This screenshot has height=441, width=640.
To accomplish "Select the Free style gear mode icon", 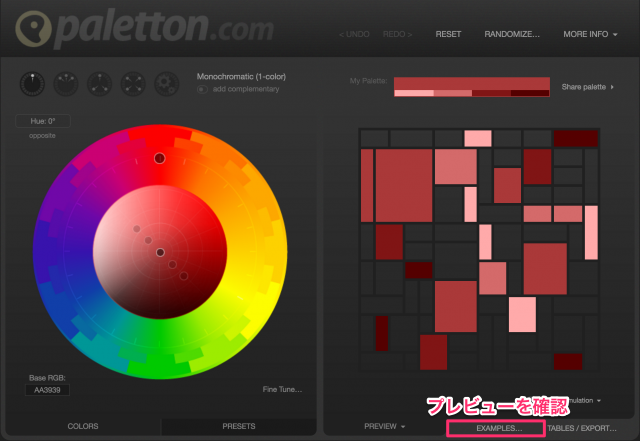I will 167,84.
